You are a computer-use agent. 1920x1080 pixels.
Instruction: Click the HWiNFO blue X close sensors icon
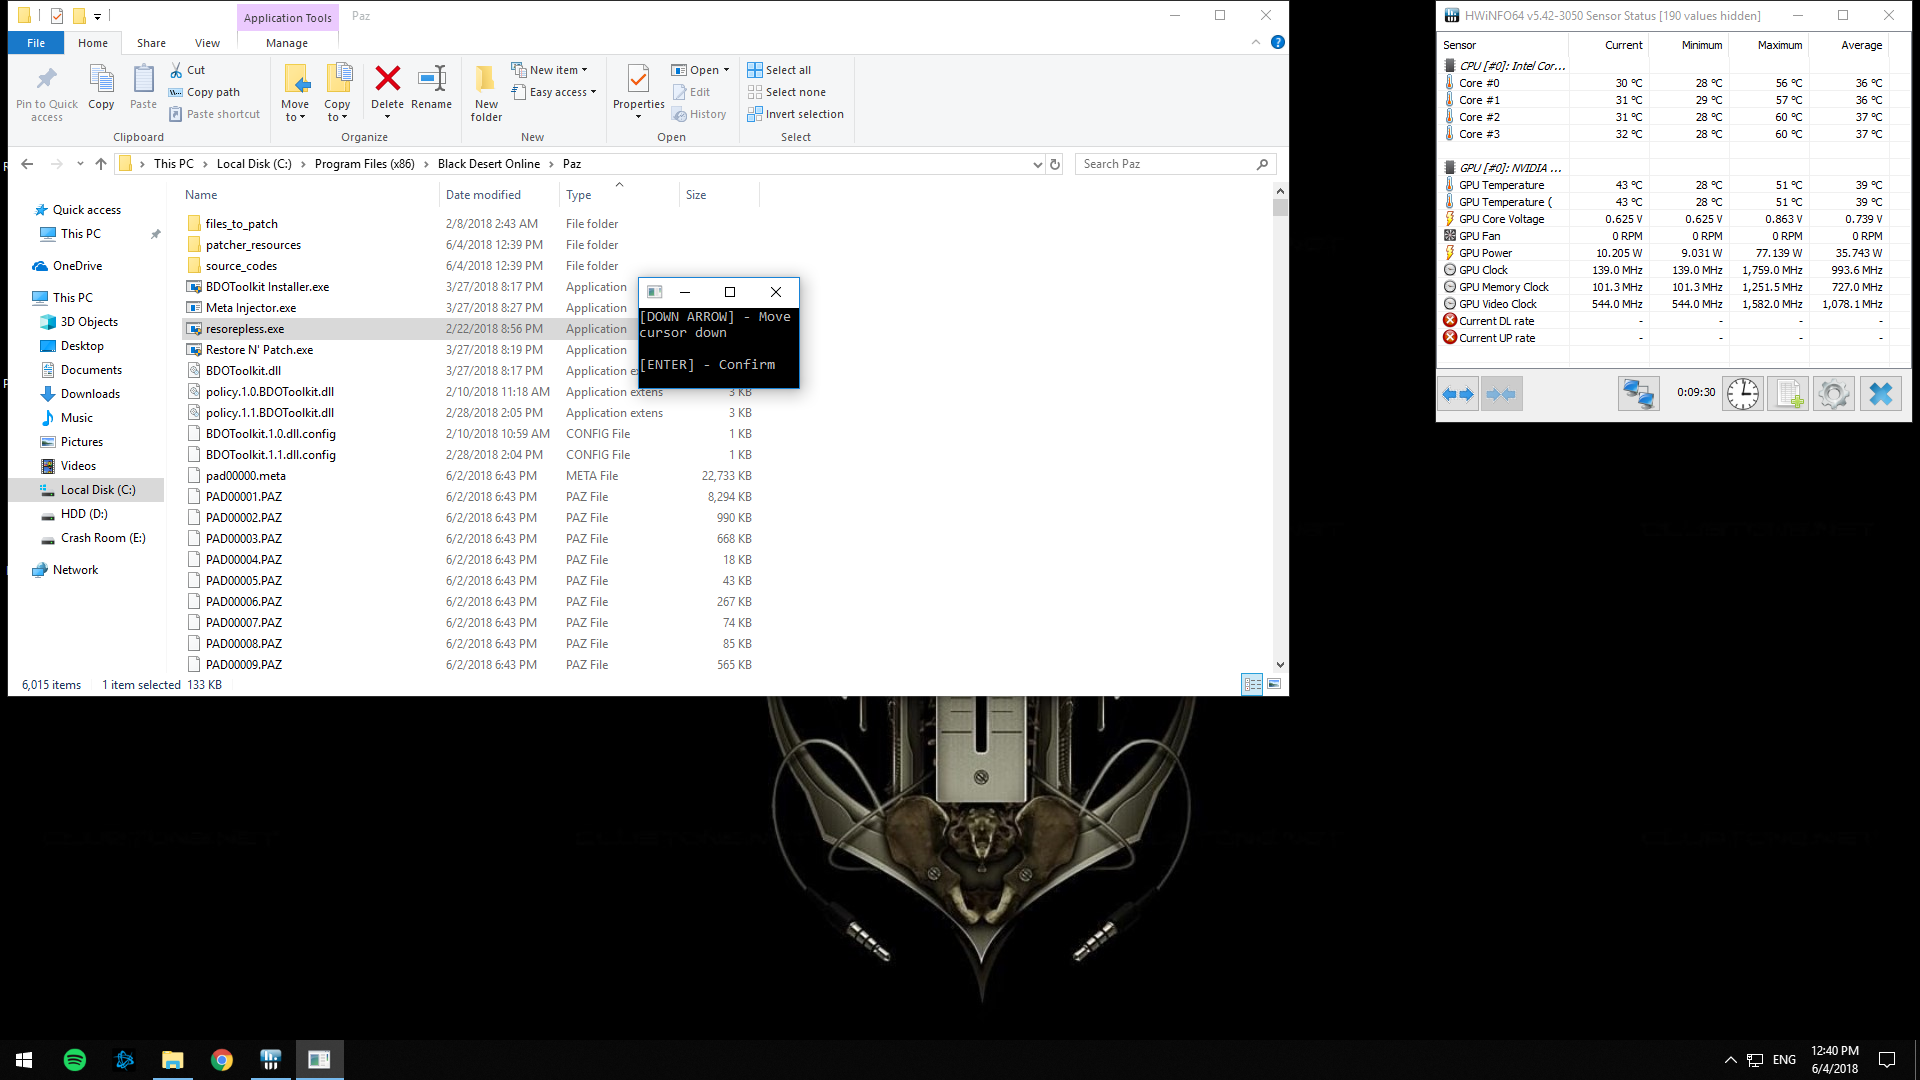[x=1880, y=393]
